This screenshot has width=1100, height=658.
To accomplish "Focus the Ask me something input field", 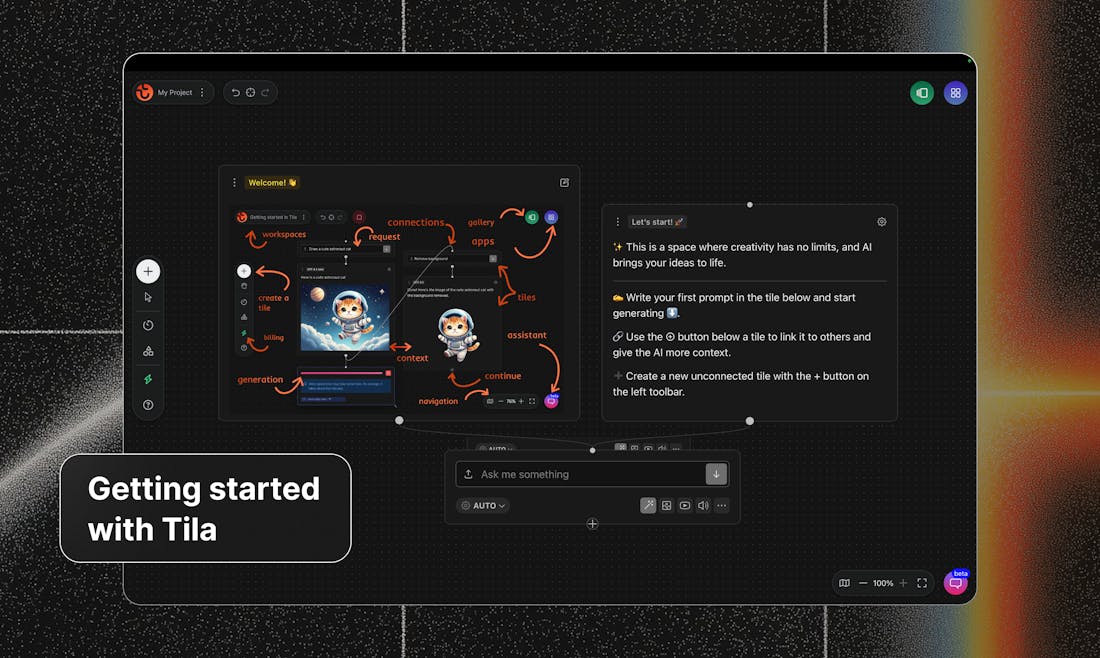I will 592,474.
